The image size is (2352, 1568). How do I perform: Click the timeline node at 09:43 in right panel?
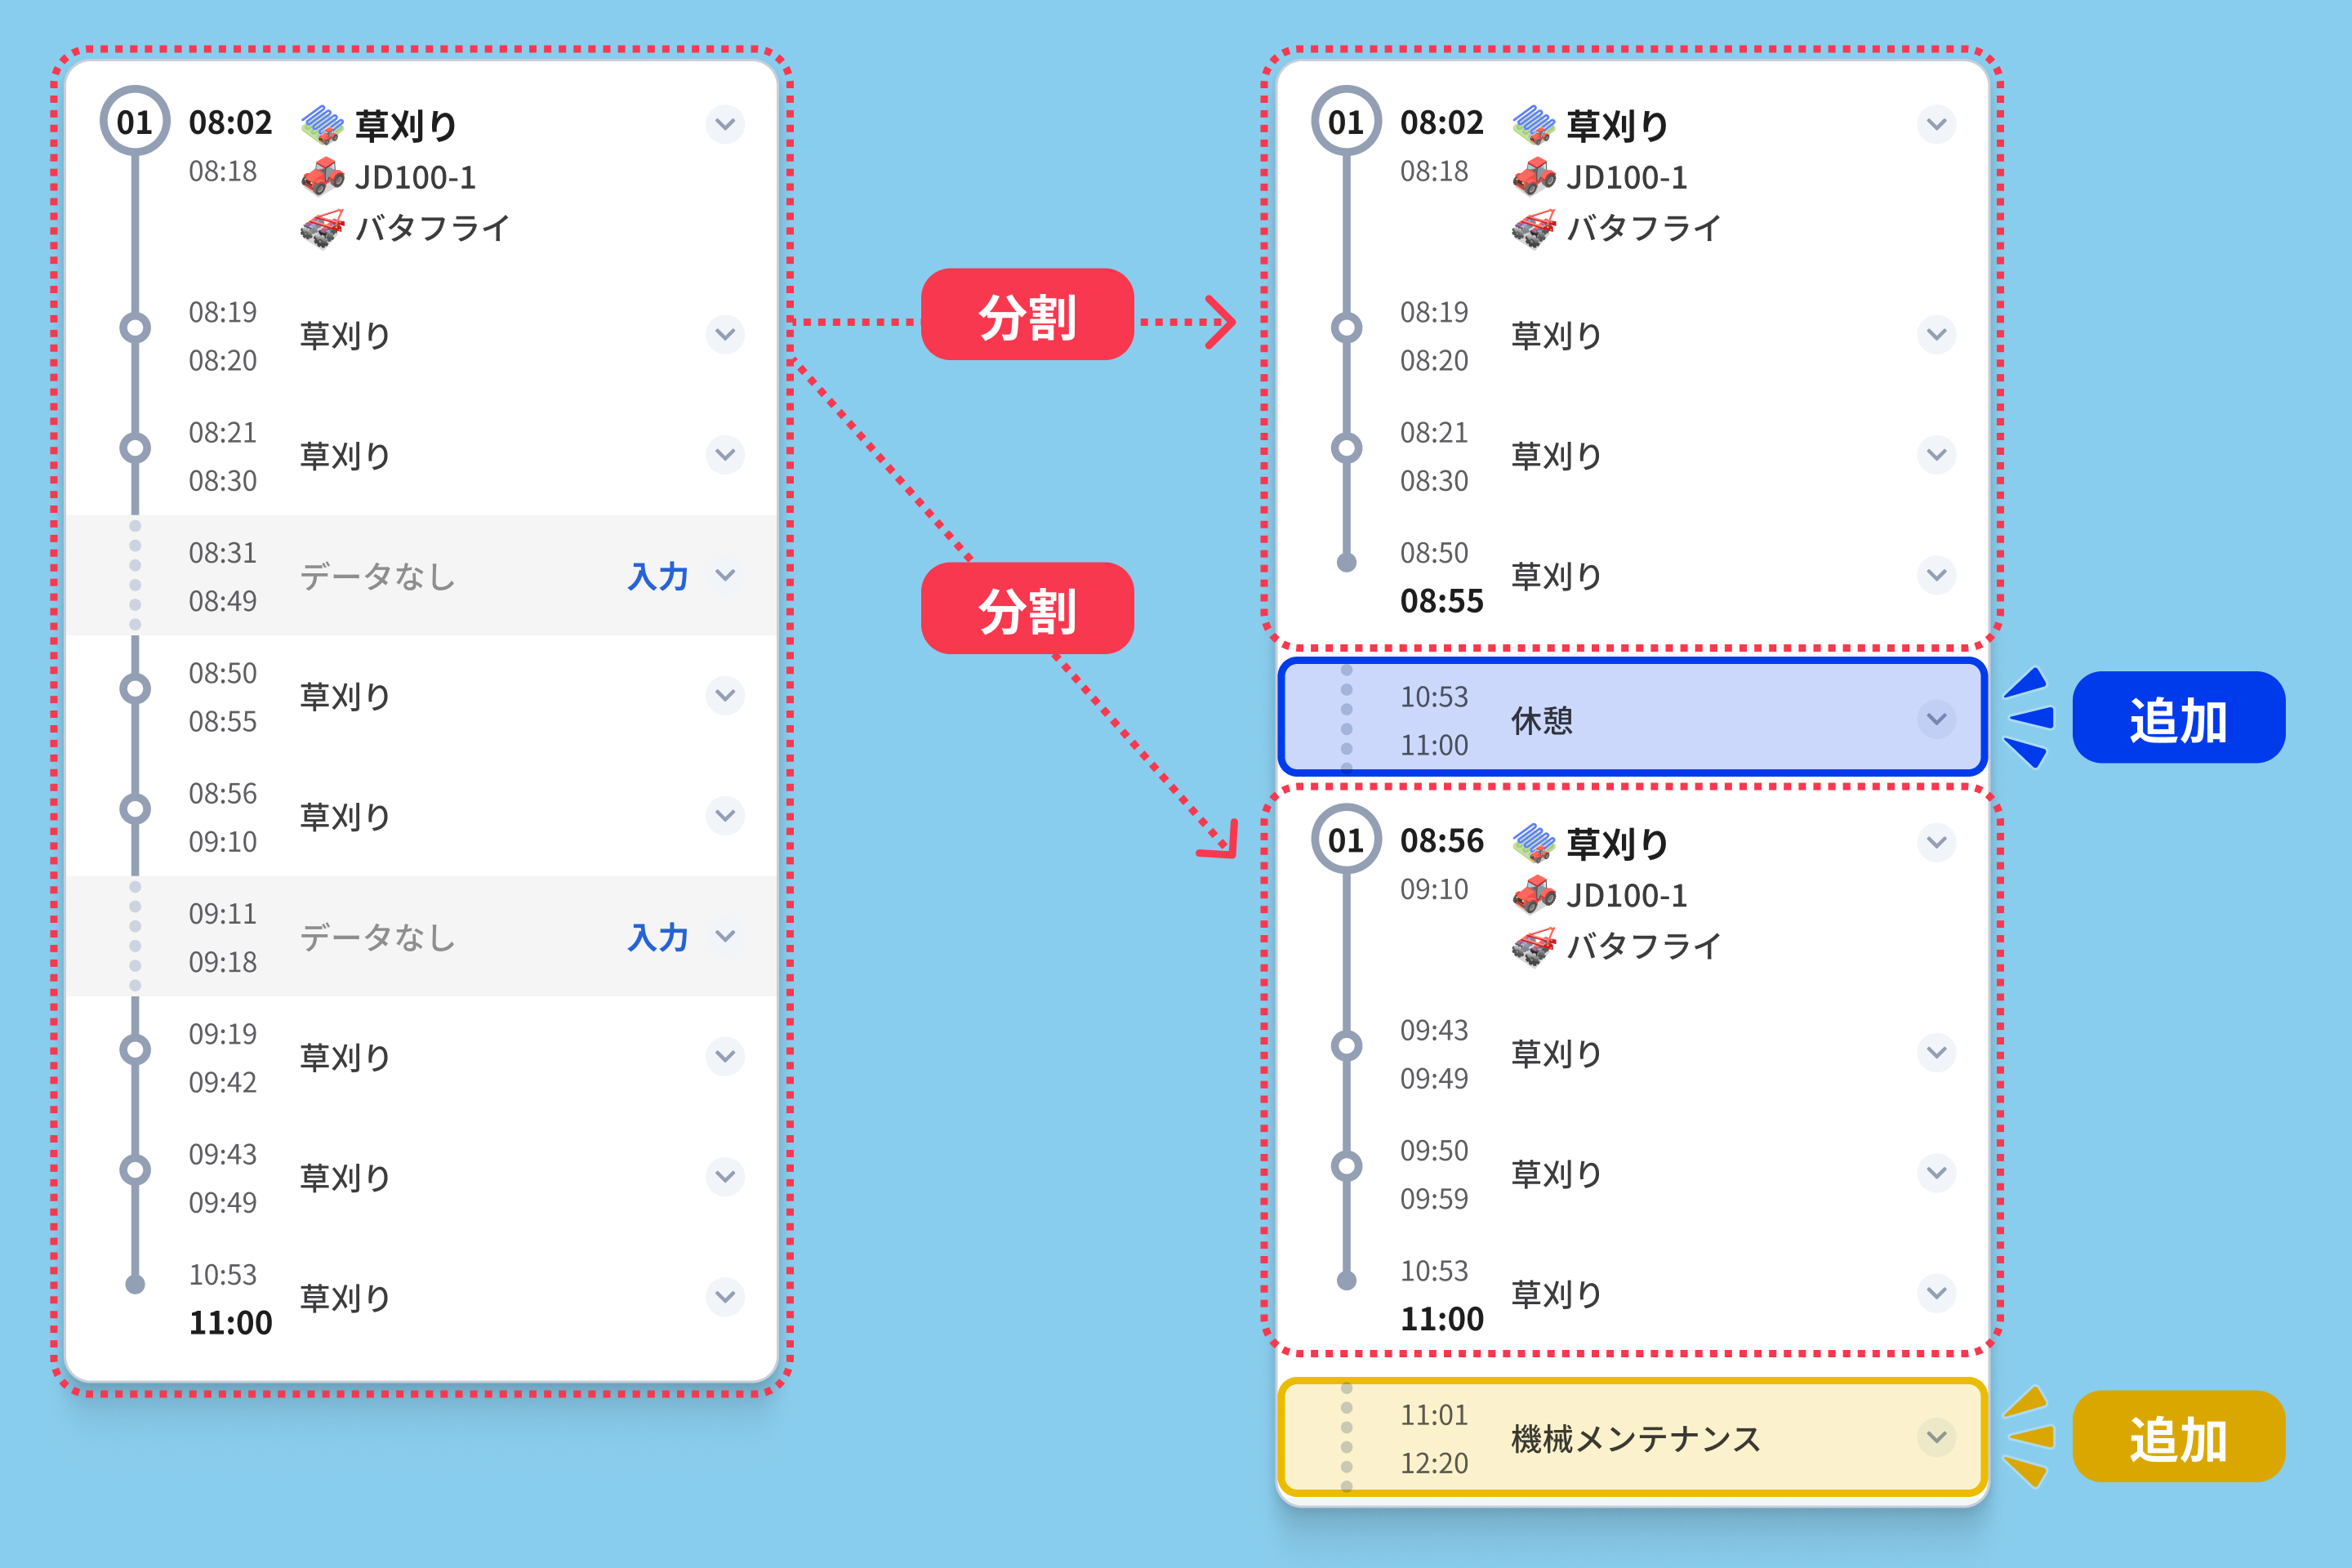tap(1346, 1046)
